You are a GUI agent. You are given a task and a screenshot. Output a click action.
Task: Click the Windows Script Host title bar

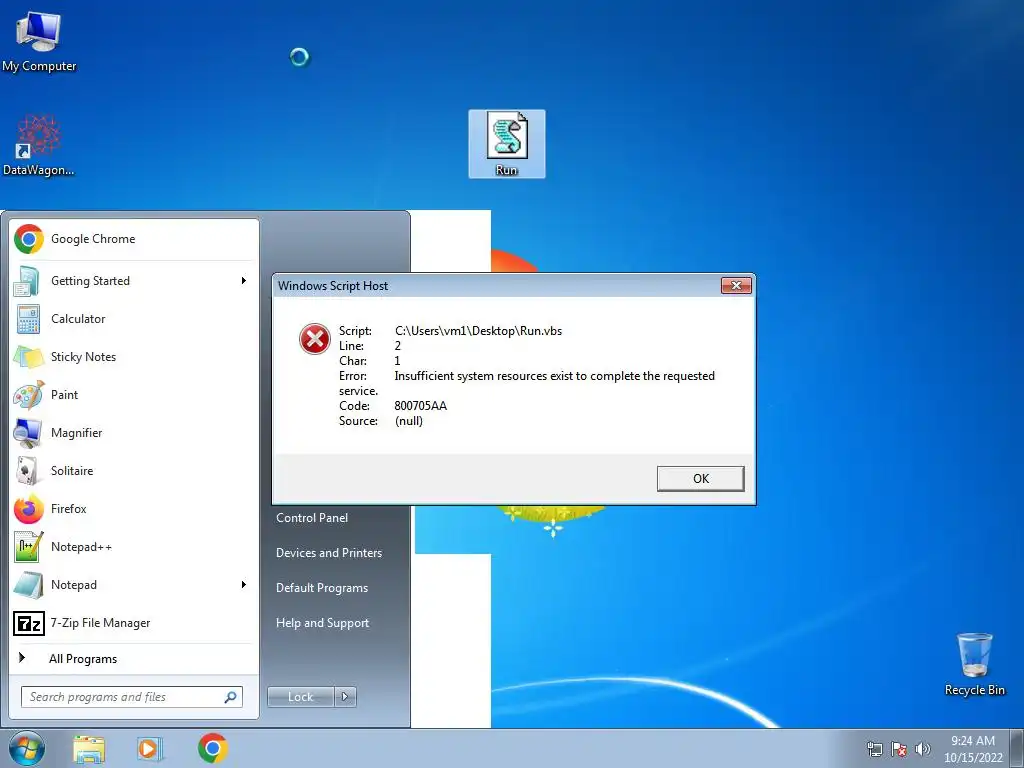[x=496, y=285]
